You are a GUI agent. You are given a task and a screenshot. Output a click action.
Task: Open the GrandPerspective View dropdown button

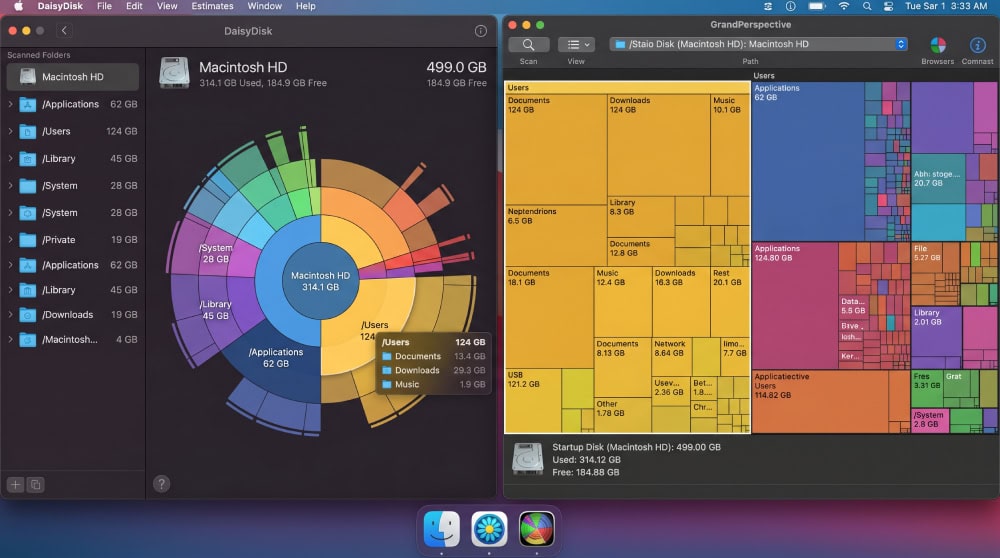click(x=577, y=45)
